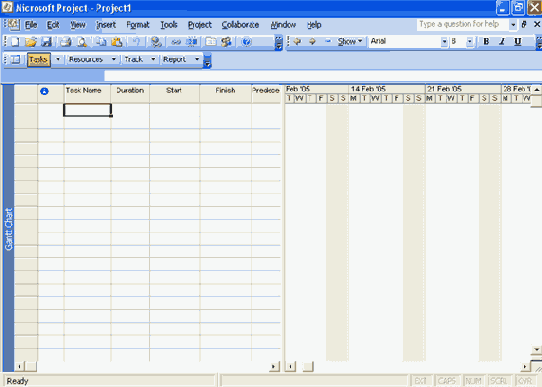This screenshot has height=387, width=542.
Task: Open the File menu
Action: tap(31, 25)
